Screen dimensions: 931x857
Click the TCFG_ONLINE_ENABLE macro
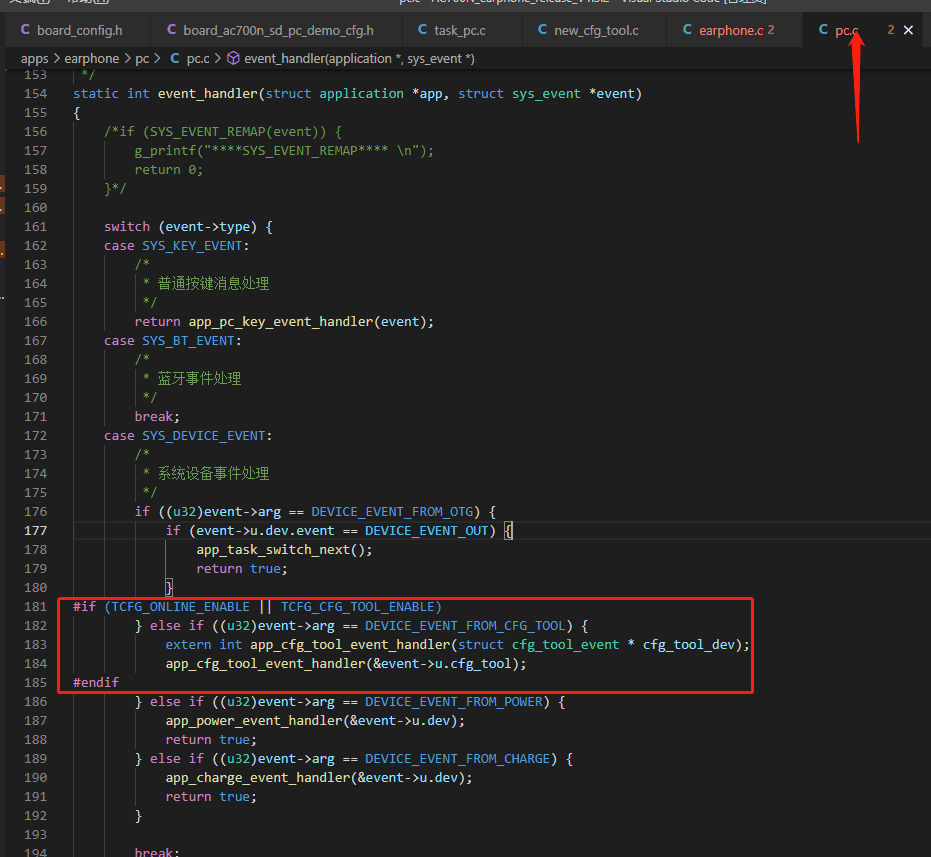(x=180, y=607)
